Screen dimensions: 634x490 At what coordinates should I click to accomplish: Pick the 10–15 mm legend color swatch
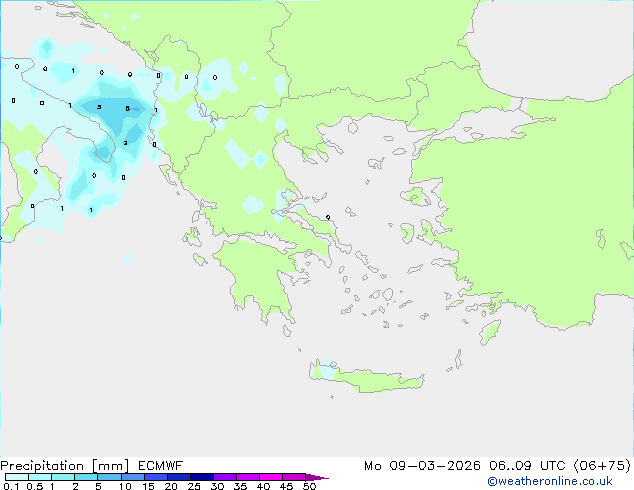click(x=132, y=477)
